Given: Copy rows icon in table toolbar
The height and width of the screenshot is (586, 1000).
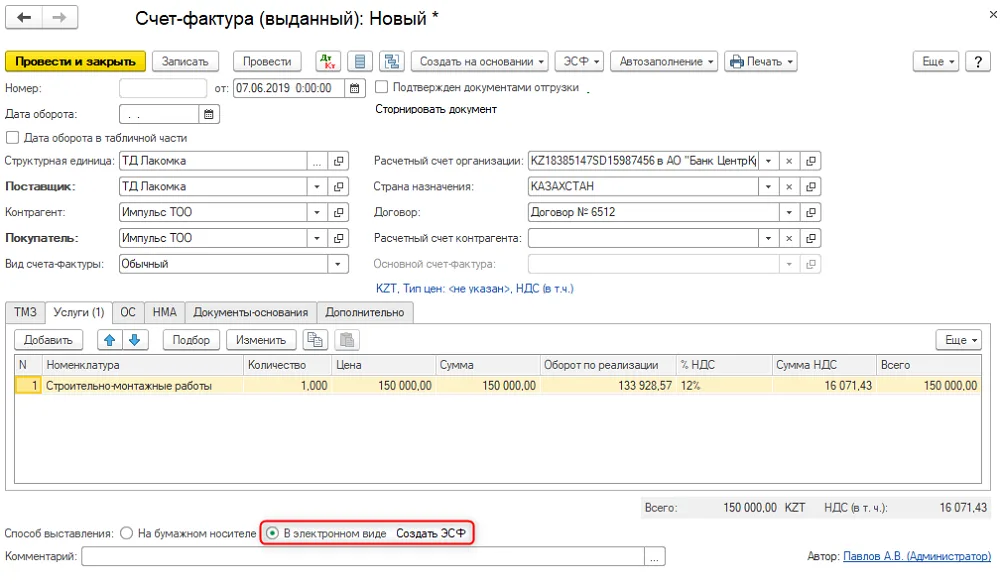Looking at the screenshot, I should point(314,340).
